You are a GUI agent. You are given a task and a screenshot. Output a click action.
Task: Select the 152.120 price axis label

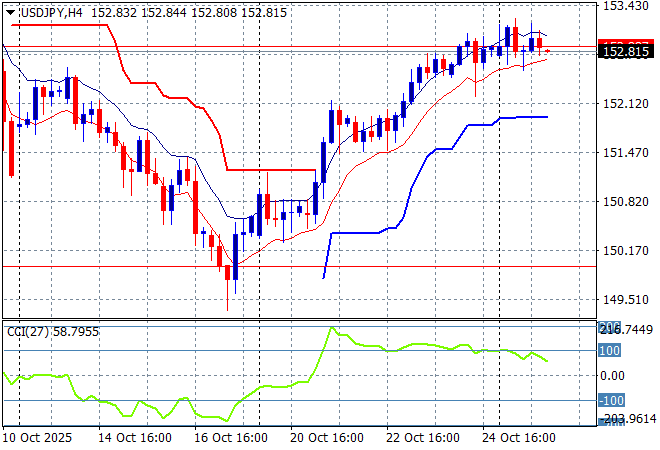click(625, 104)
